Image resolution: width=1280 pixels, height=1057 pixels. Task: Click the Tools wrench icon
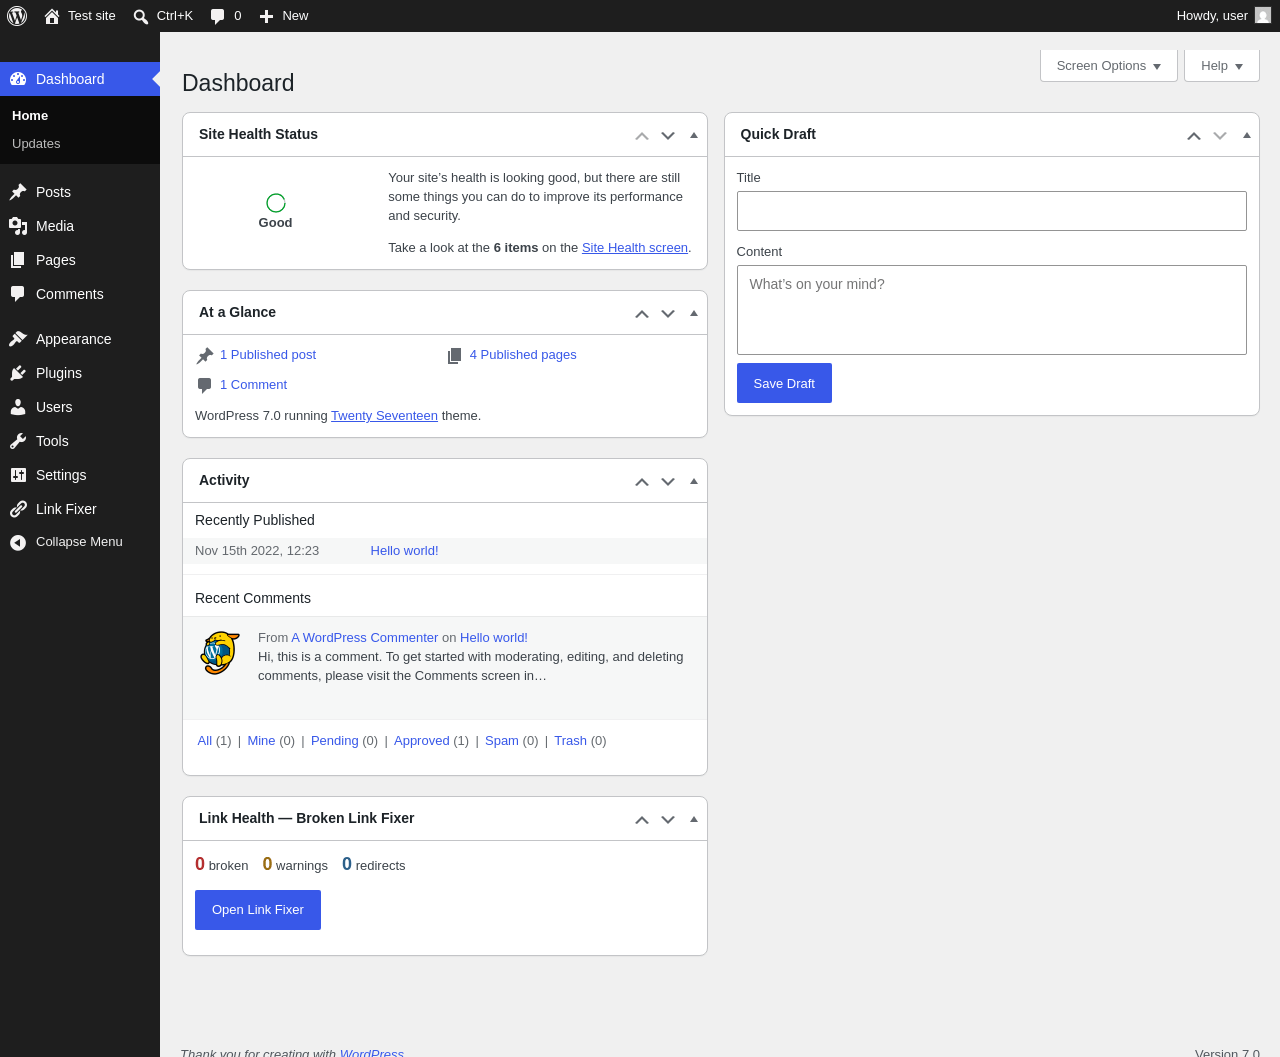[18, 441]
